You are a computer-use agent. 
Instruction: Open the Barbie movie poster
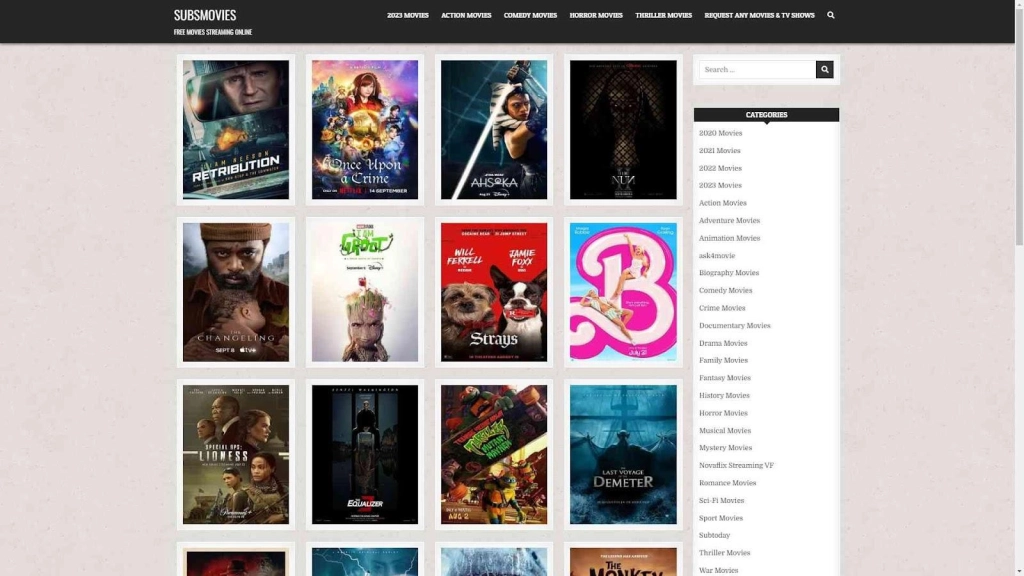click(622, 291)
